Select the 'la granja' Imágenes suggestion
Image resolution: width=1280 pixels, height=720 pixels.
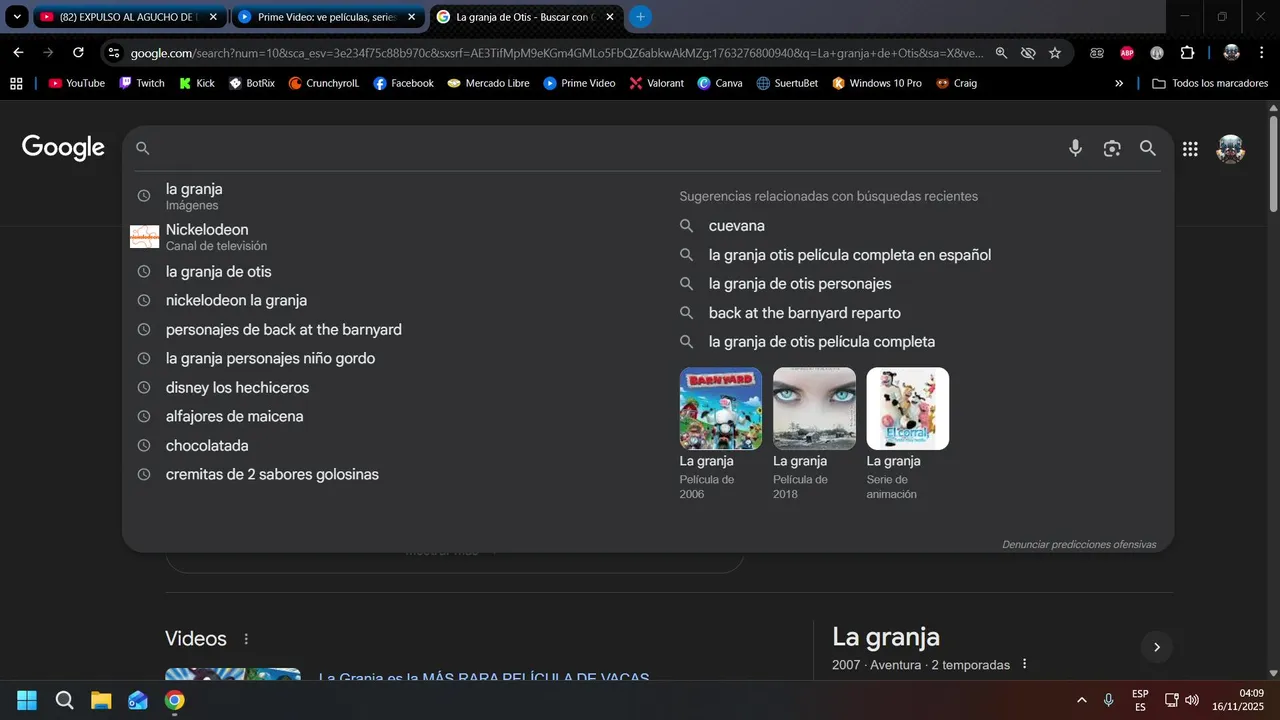[x=395, y=196]
